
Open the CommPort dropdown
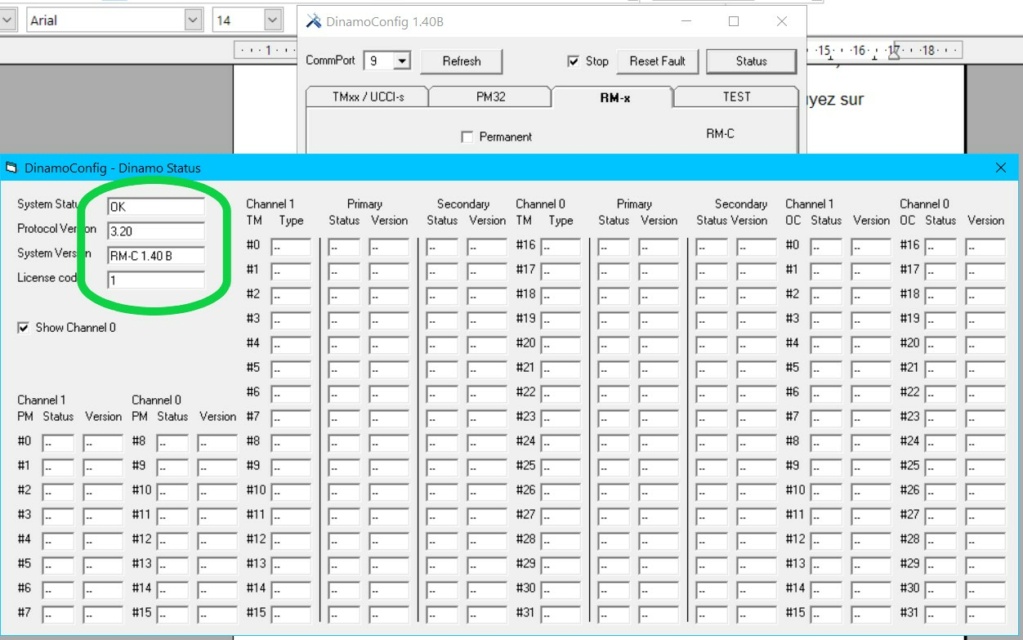(402, 61)
